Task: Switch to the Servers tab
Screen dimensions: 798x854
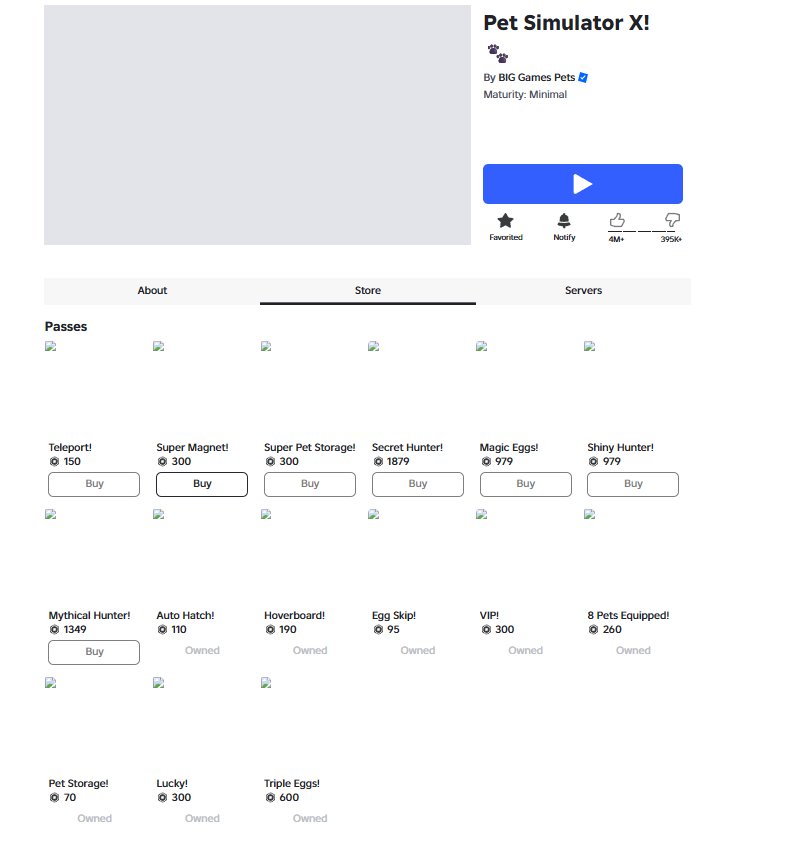Action: pyautogui.click(x=583, y=291)
